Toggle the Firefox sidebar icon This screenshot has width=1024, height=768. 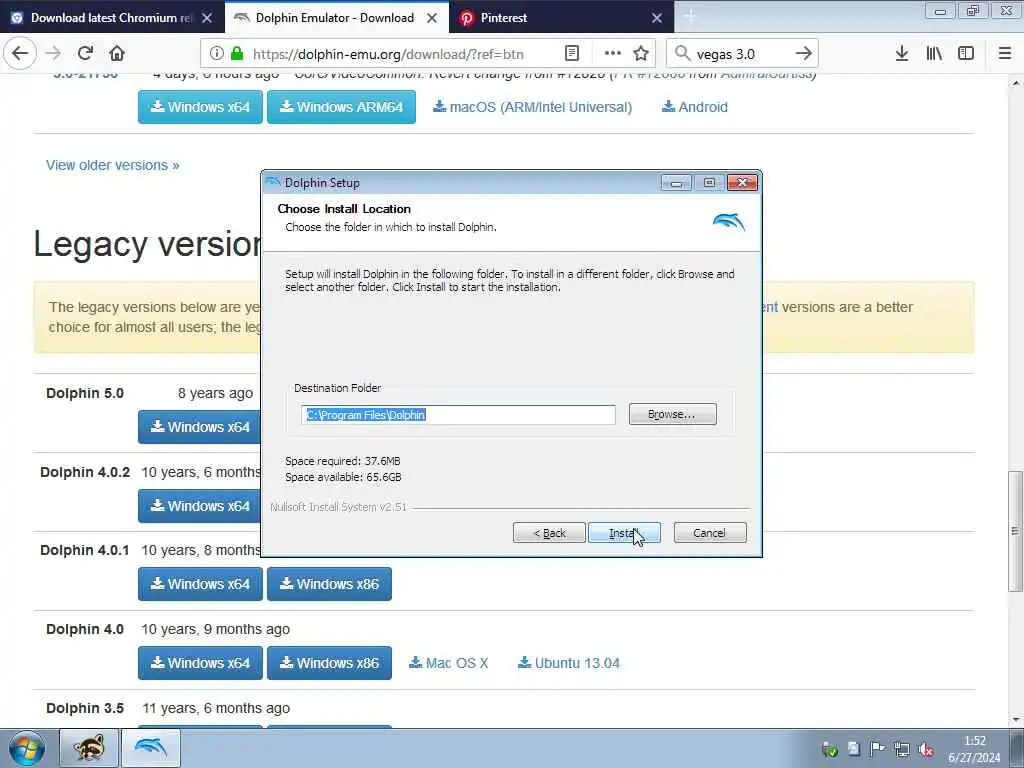click(966, 54)
